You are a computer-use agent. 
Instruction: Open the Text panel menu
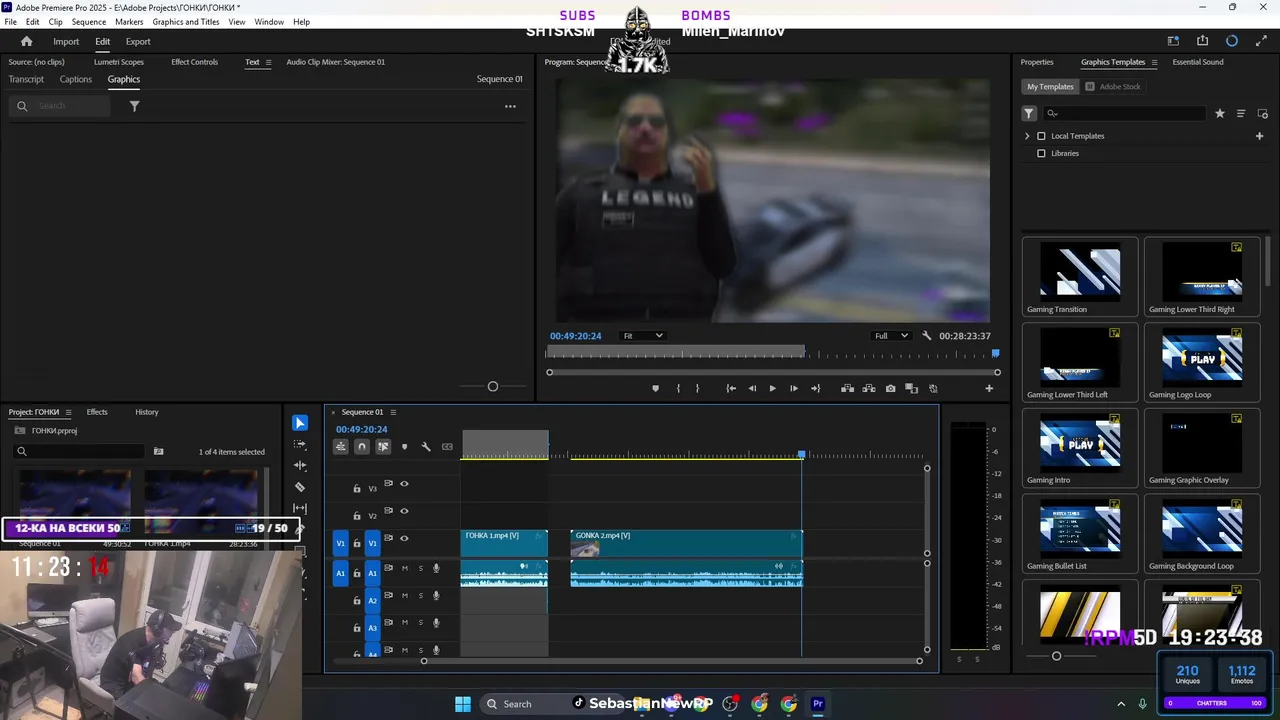click(x=268, y=62)
